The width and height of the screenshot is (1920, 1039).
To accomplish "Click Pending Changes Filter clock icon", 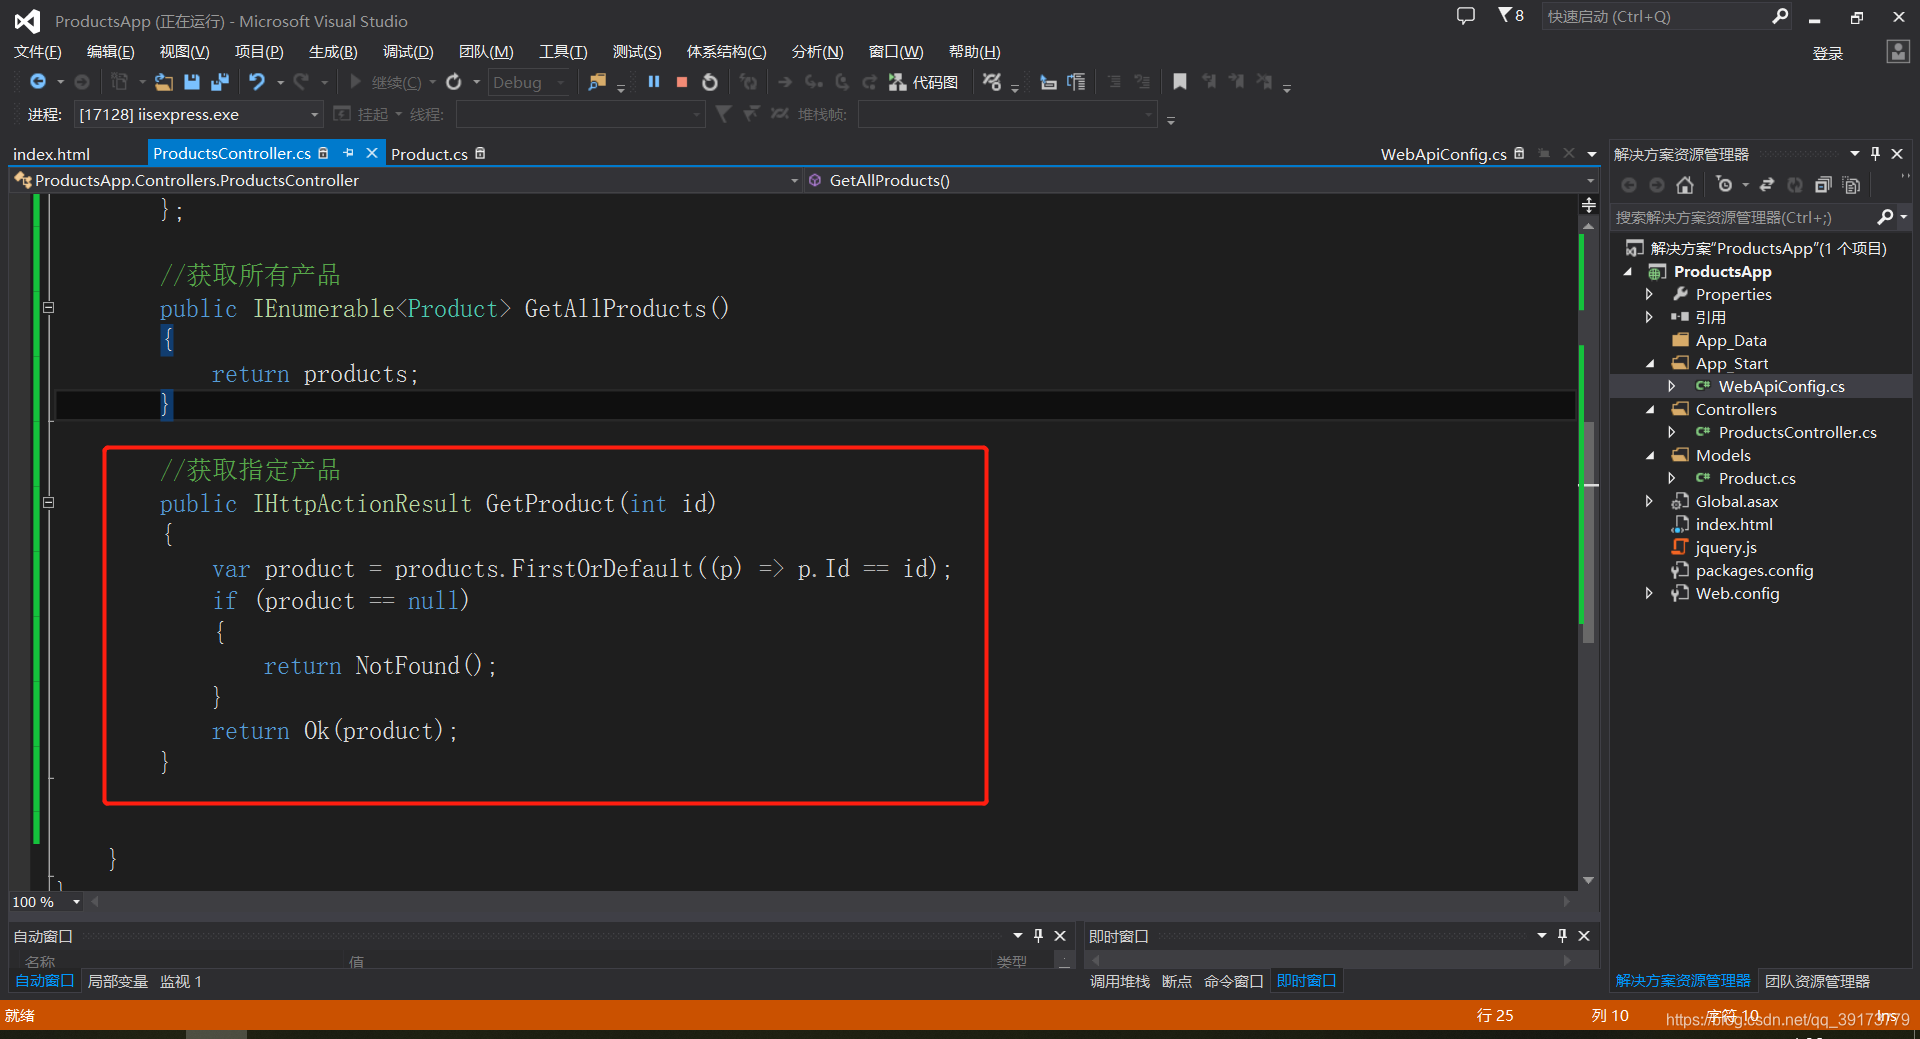I will click(x=1724, y=185).
